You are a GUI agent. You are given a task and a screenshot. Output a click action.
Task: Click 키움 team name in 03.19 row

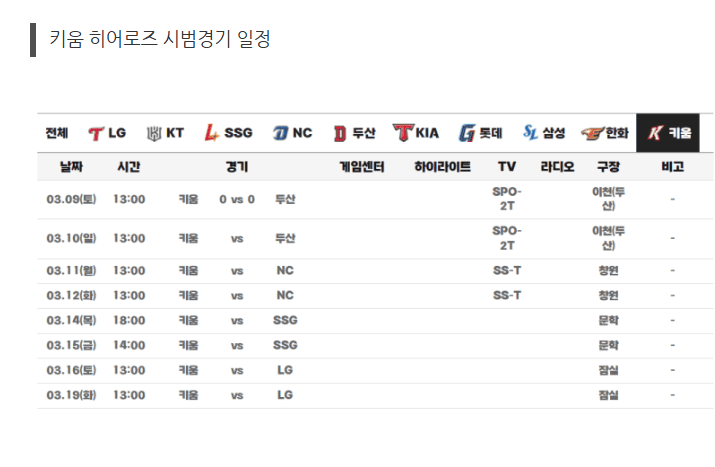click(188, 395)
